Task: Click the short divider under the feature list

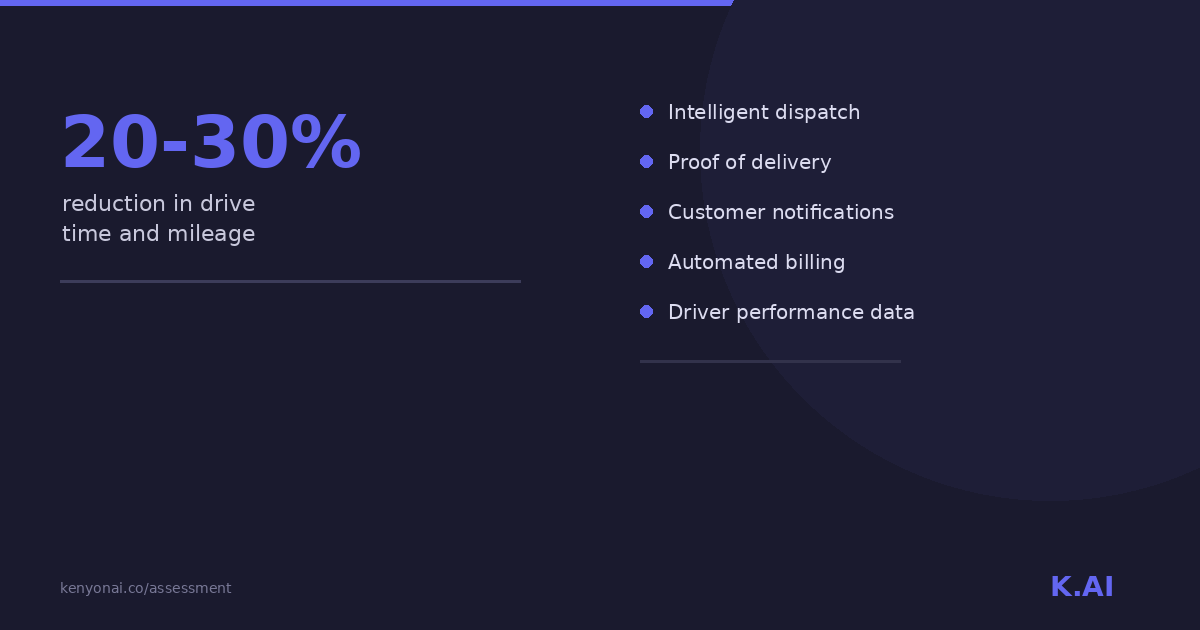Action: 770,361
